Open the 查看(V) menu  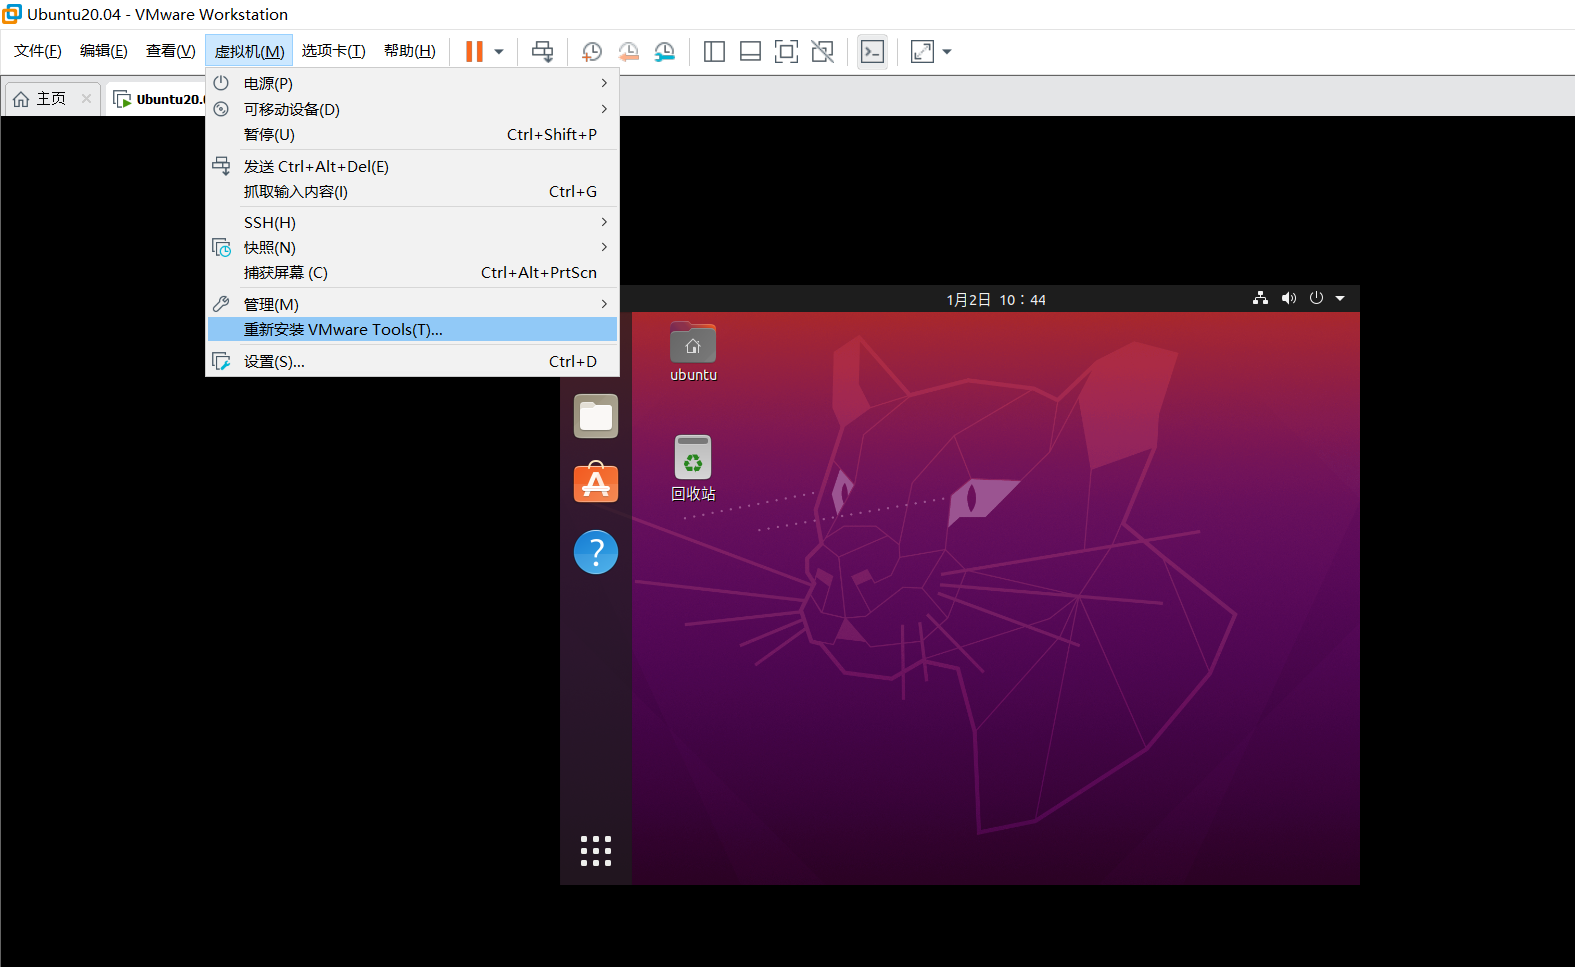tap(171, 51)
